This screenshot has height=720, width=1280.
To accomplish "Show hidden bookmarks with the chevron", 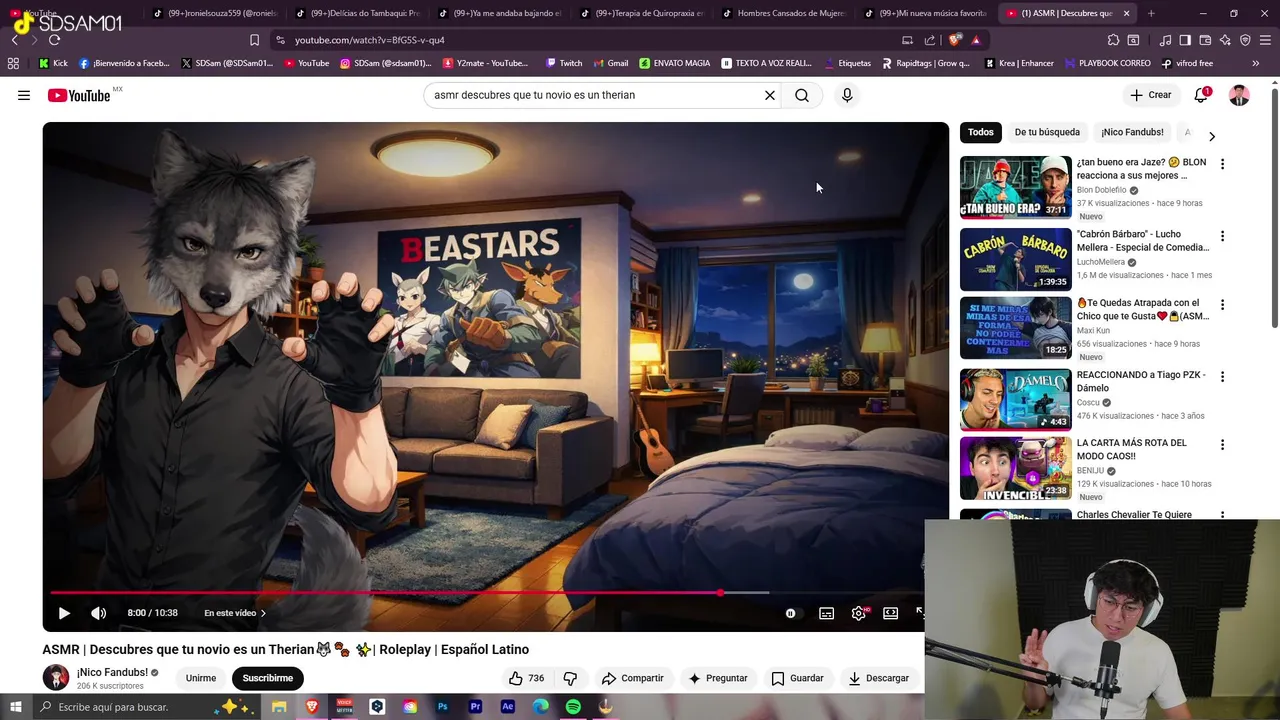I will click(x=1256, y=63).
